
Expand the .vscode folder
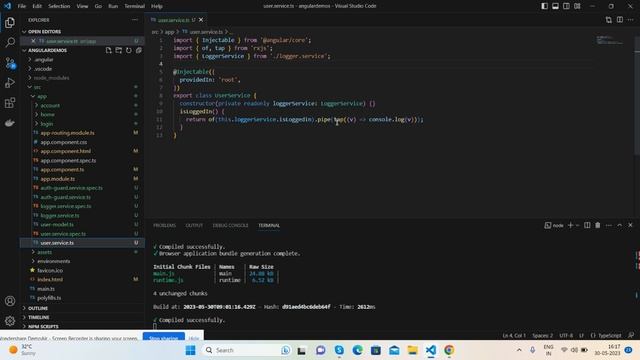click(82, 69)
